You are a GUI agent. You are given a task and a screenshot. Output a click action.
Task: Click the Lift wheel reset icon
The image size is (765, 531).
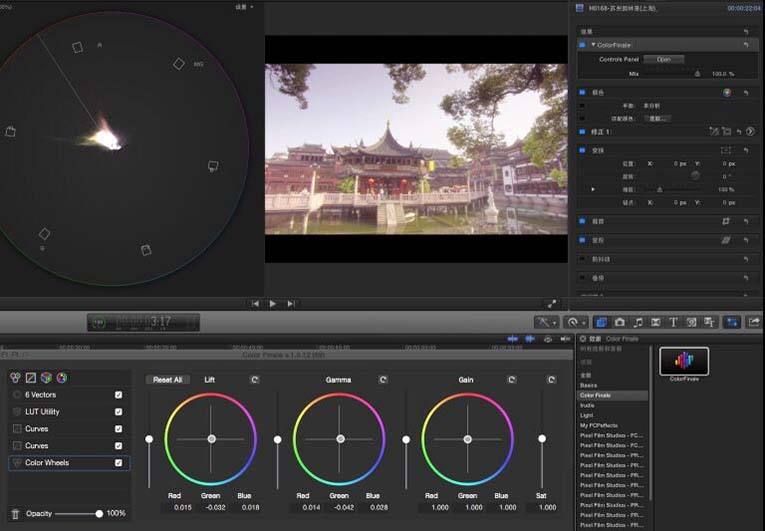255,380
